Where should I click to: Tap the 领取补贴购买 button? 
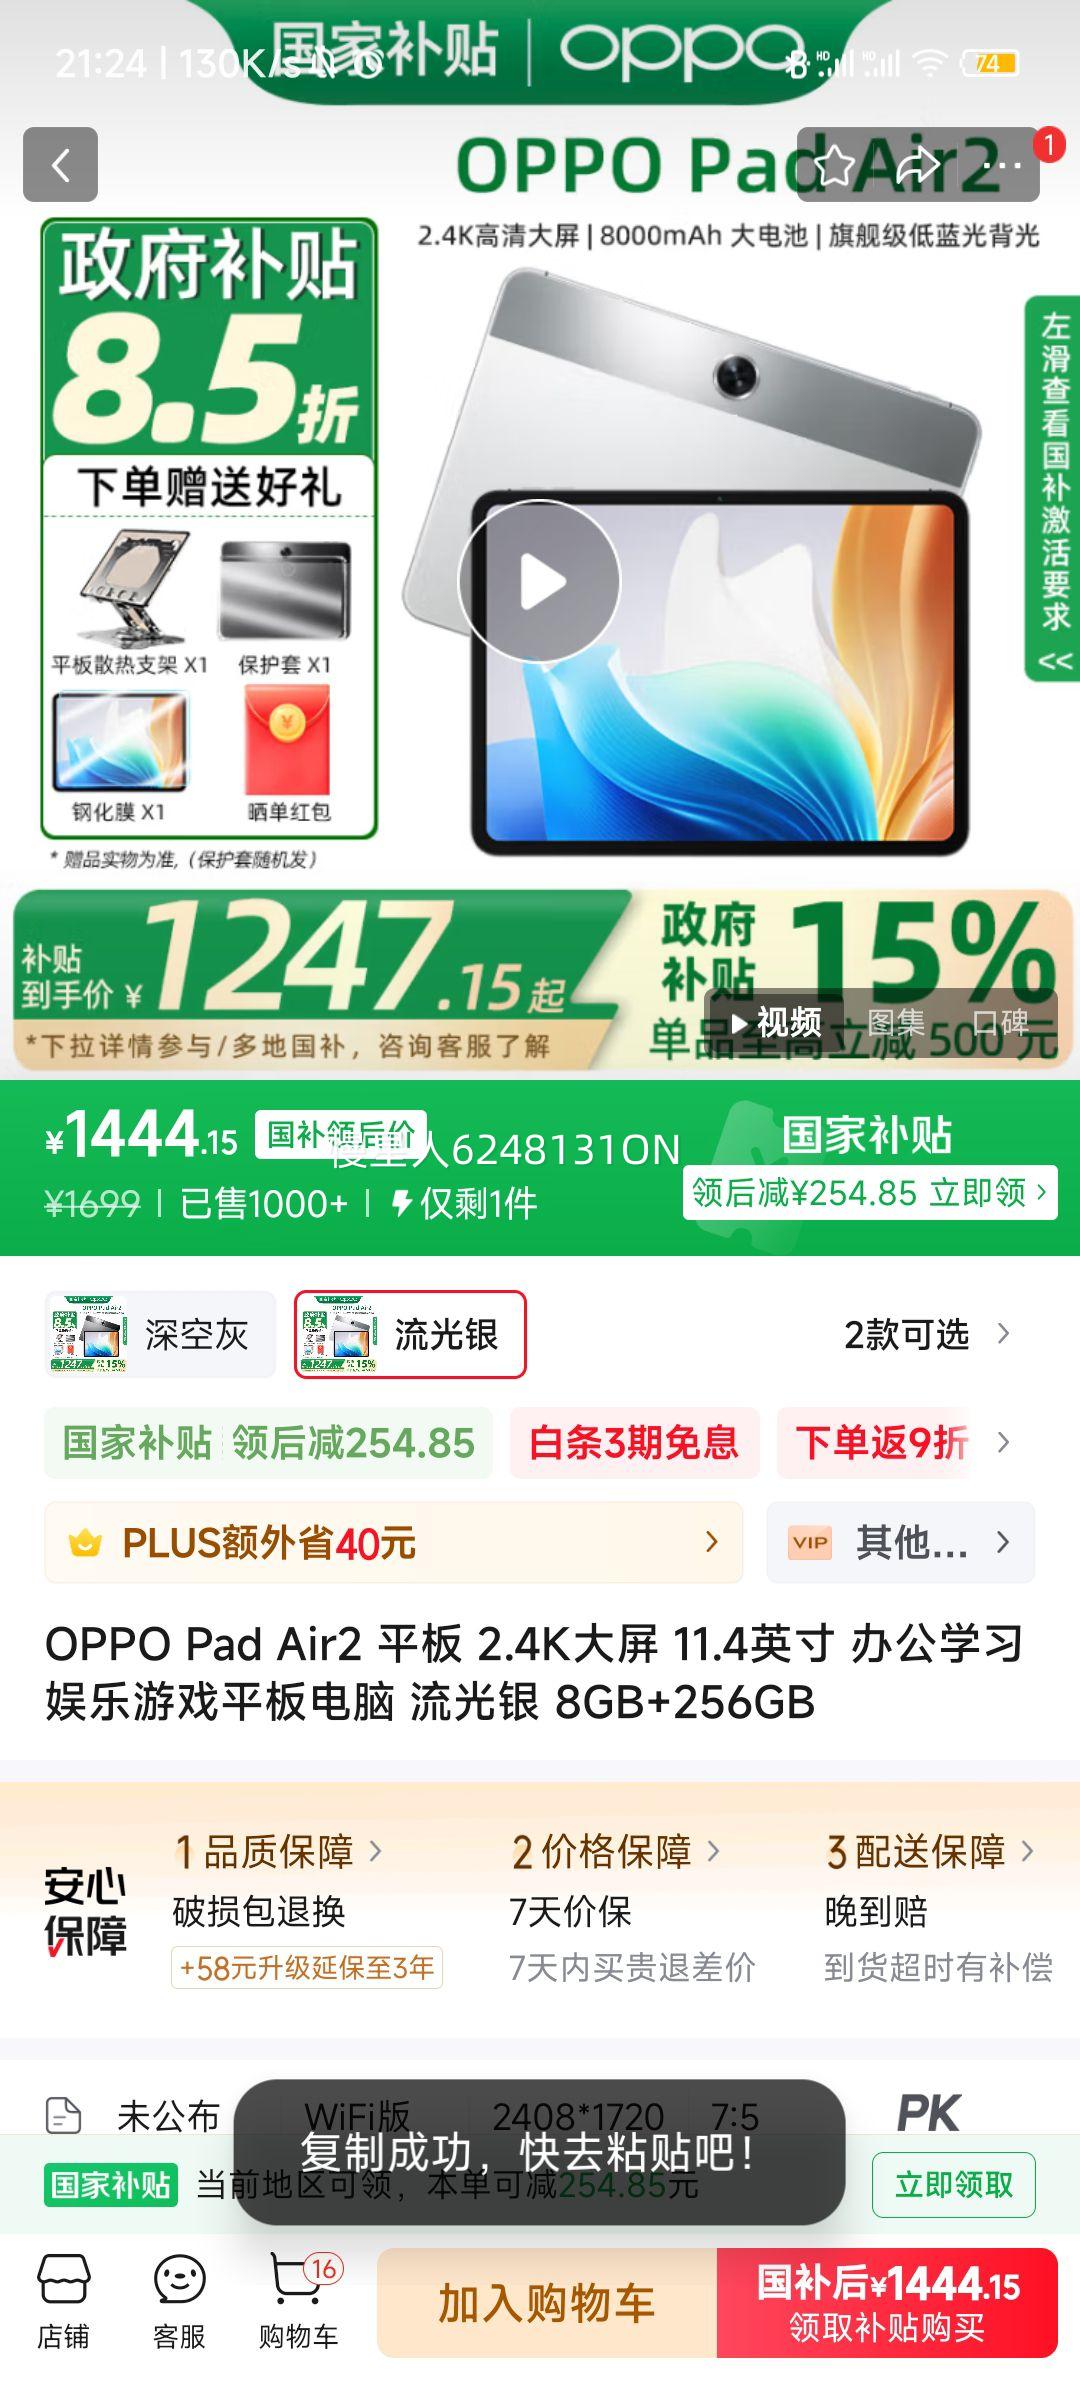click(887, 2303)
